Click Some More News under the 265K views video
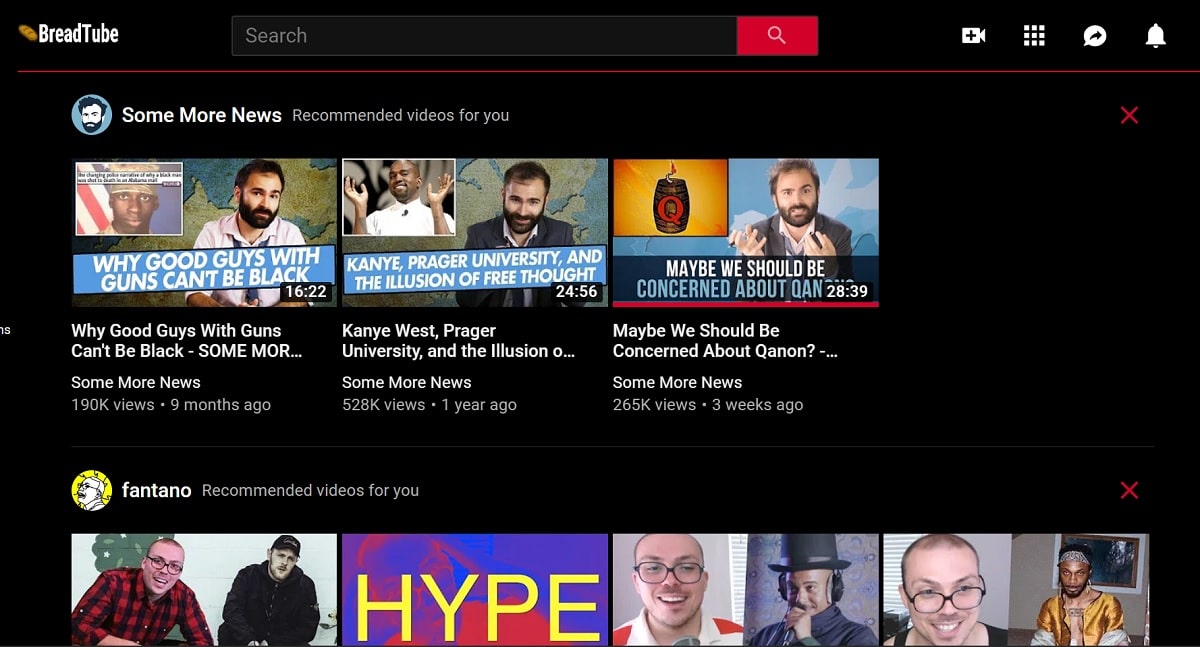Screen dimensions: 1200x647 [x=678, y=382]
